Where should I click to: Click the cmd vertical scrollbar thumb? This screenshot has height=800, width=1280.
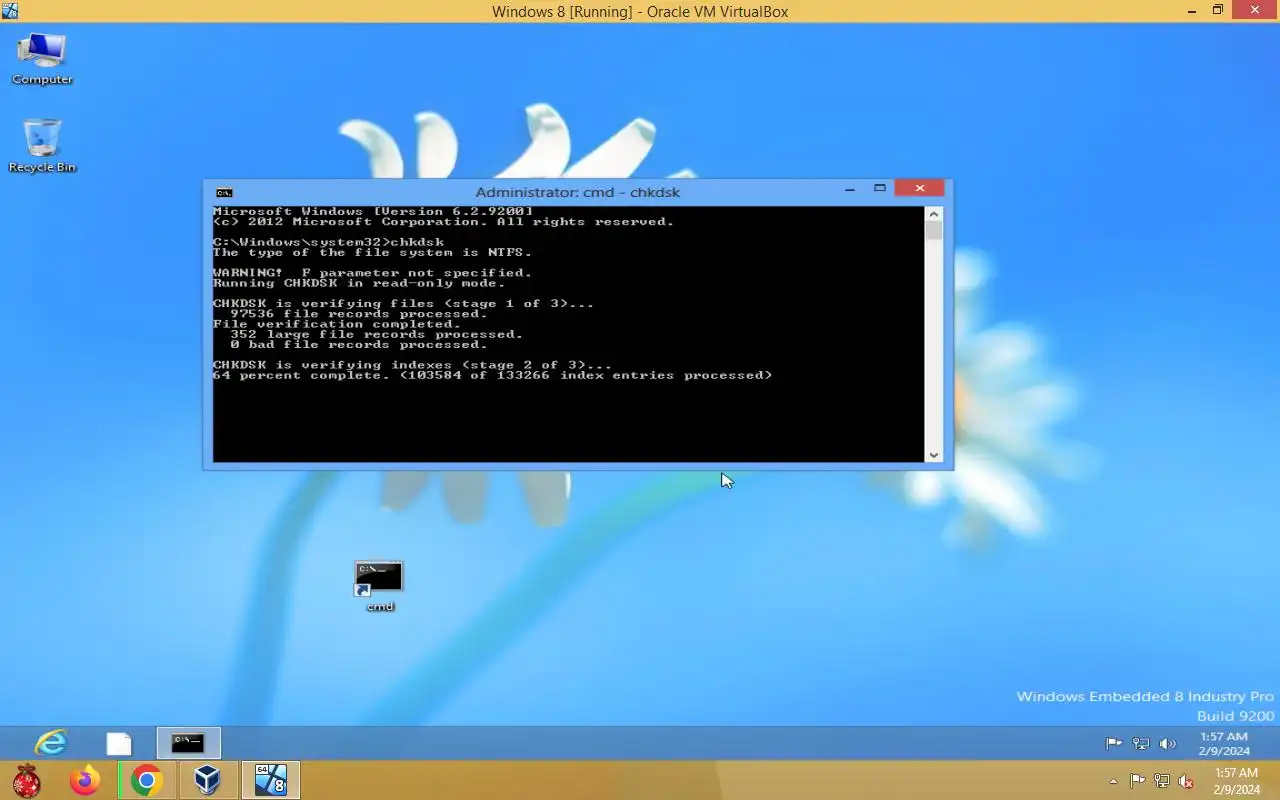[x=934, y=230]
